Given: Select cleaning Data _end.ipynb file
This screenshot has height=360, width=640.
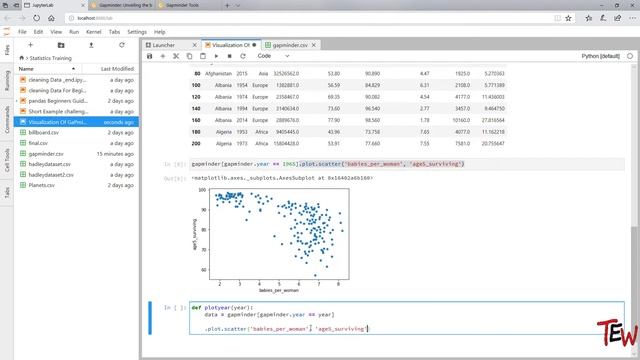Looking at the screenshot, I should coord(76,80).
